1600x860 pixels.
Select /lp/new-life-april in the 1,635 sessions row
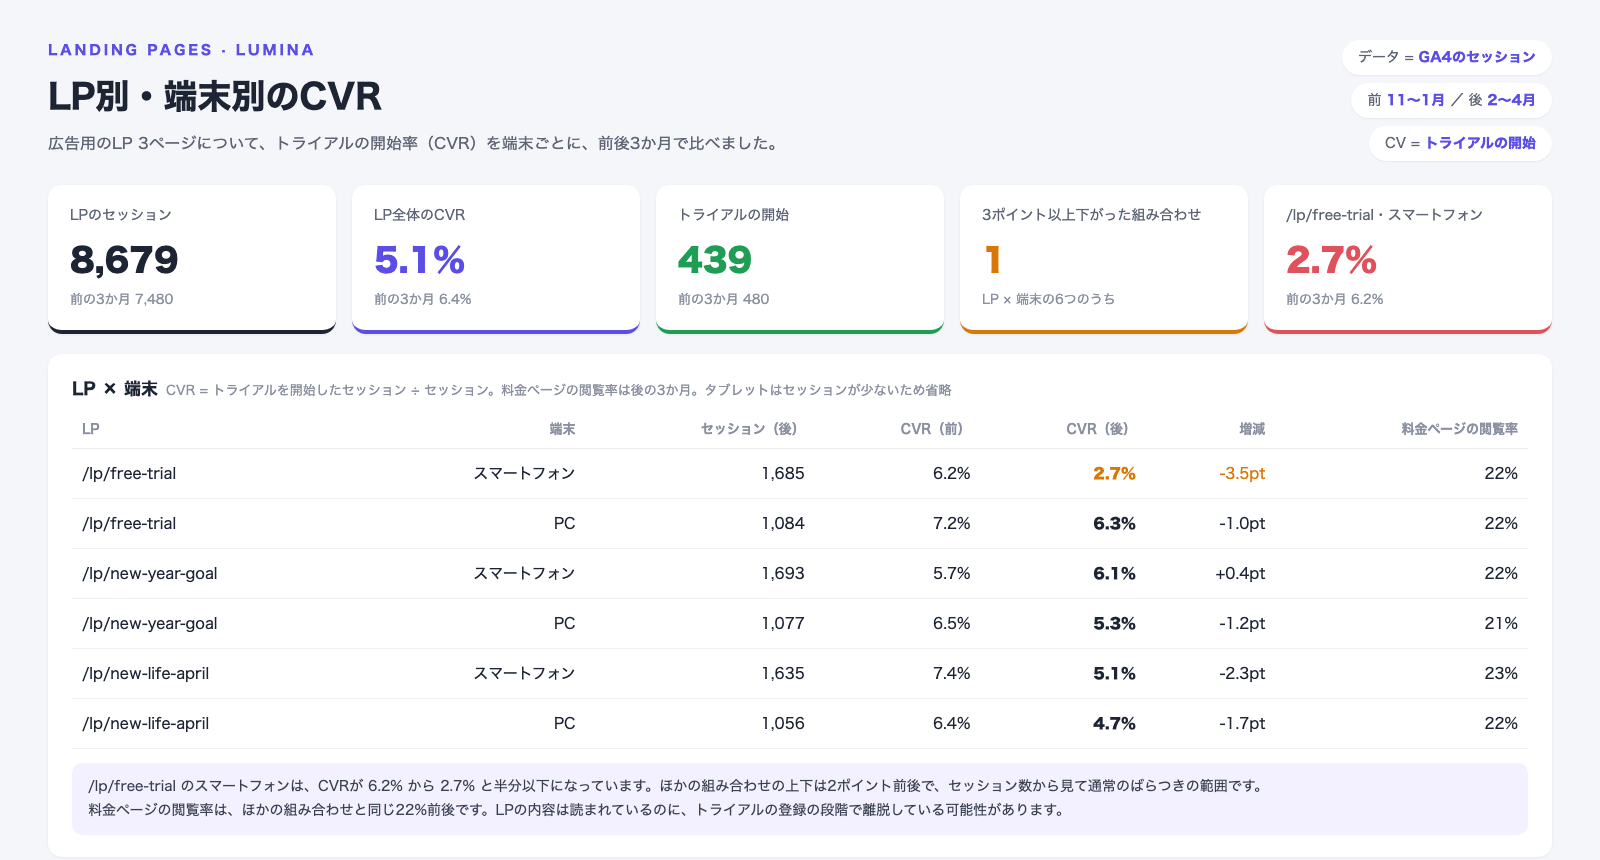(146, 674)
